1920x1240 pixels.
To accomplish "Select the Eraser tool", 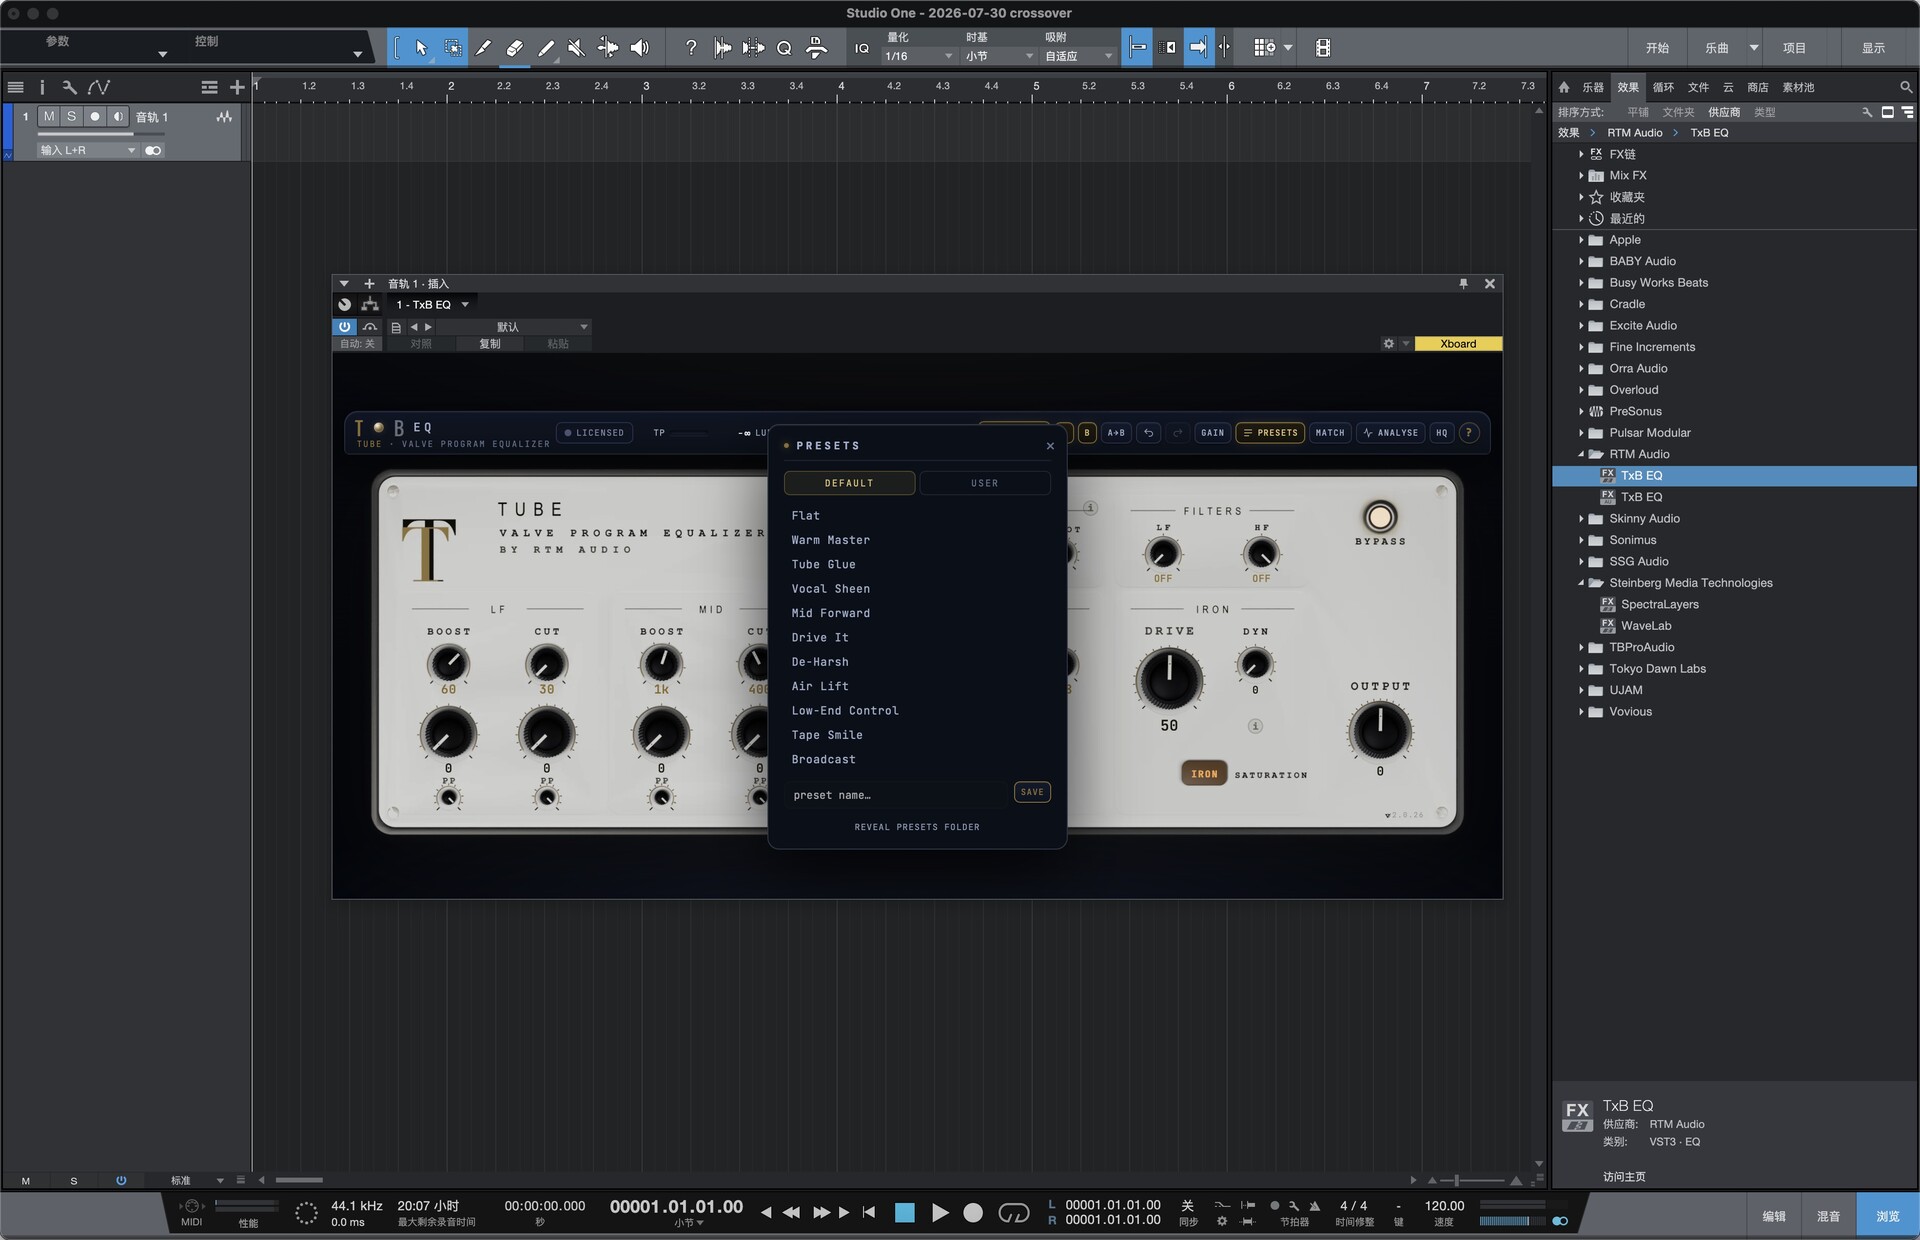I will [x=515, y=47].
